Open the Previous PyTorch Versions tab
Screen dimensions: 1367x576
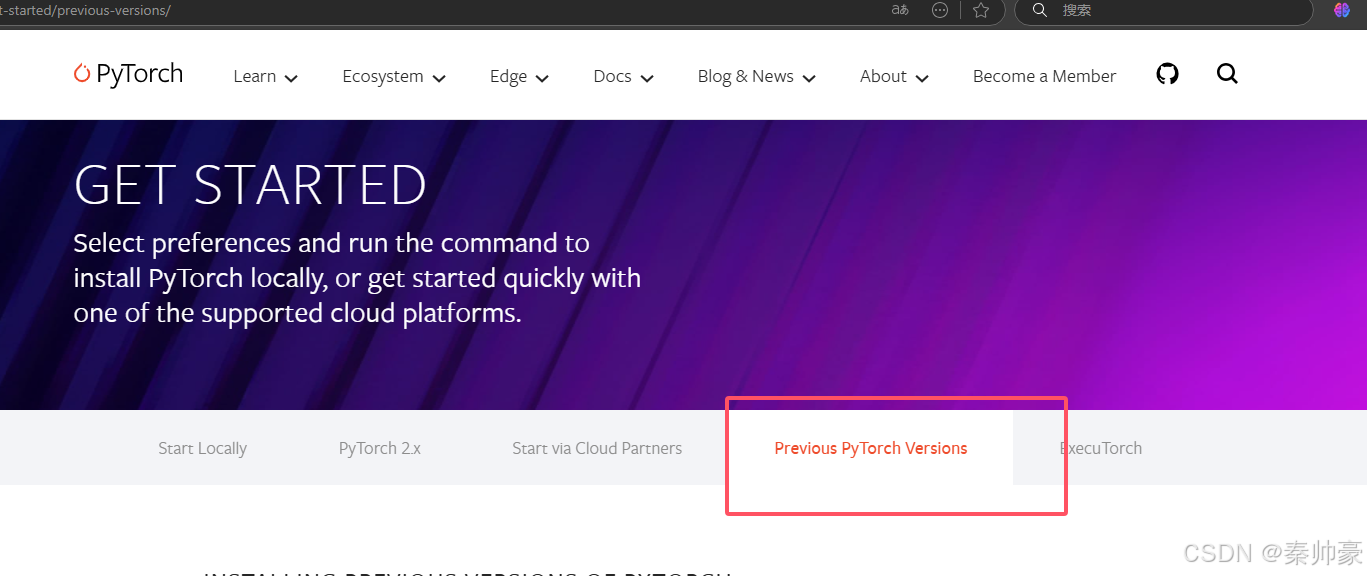870,448
